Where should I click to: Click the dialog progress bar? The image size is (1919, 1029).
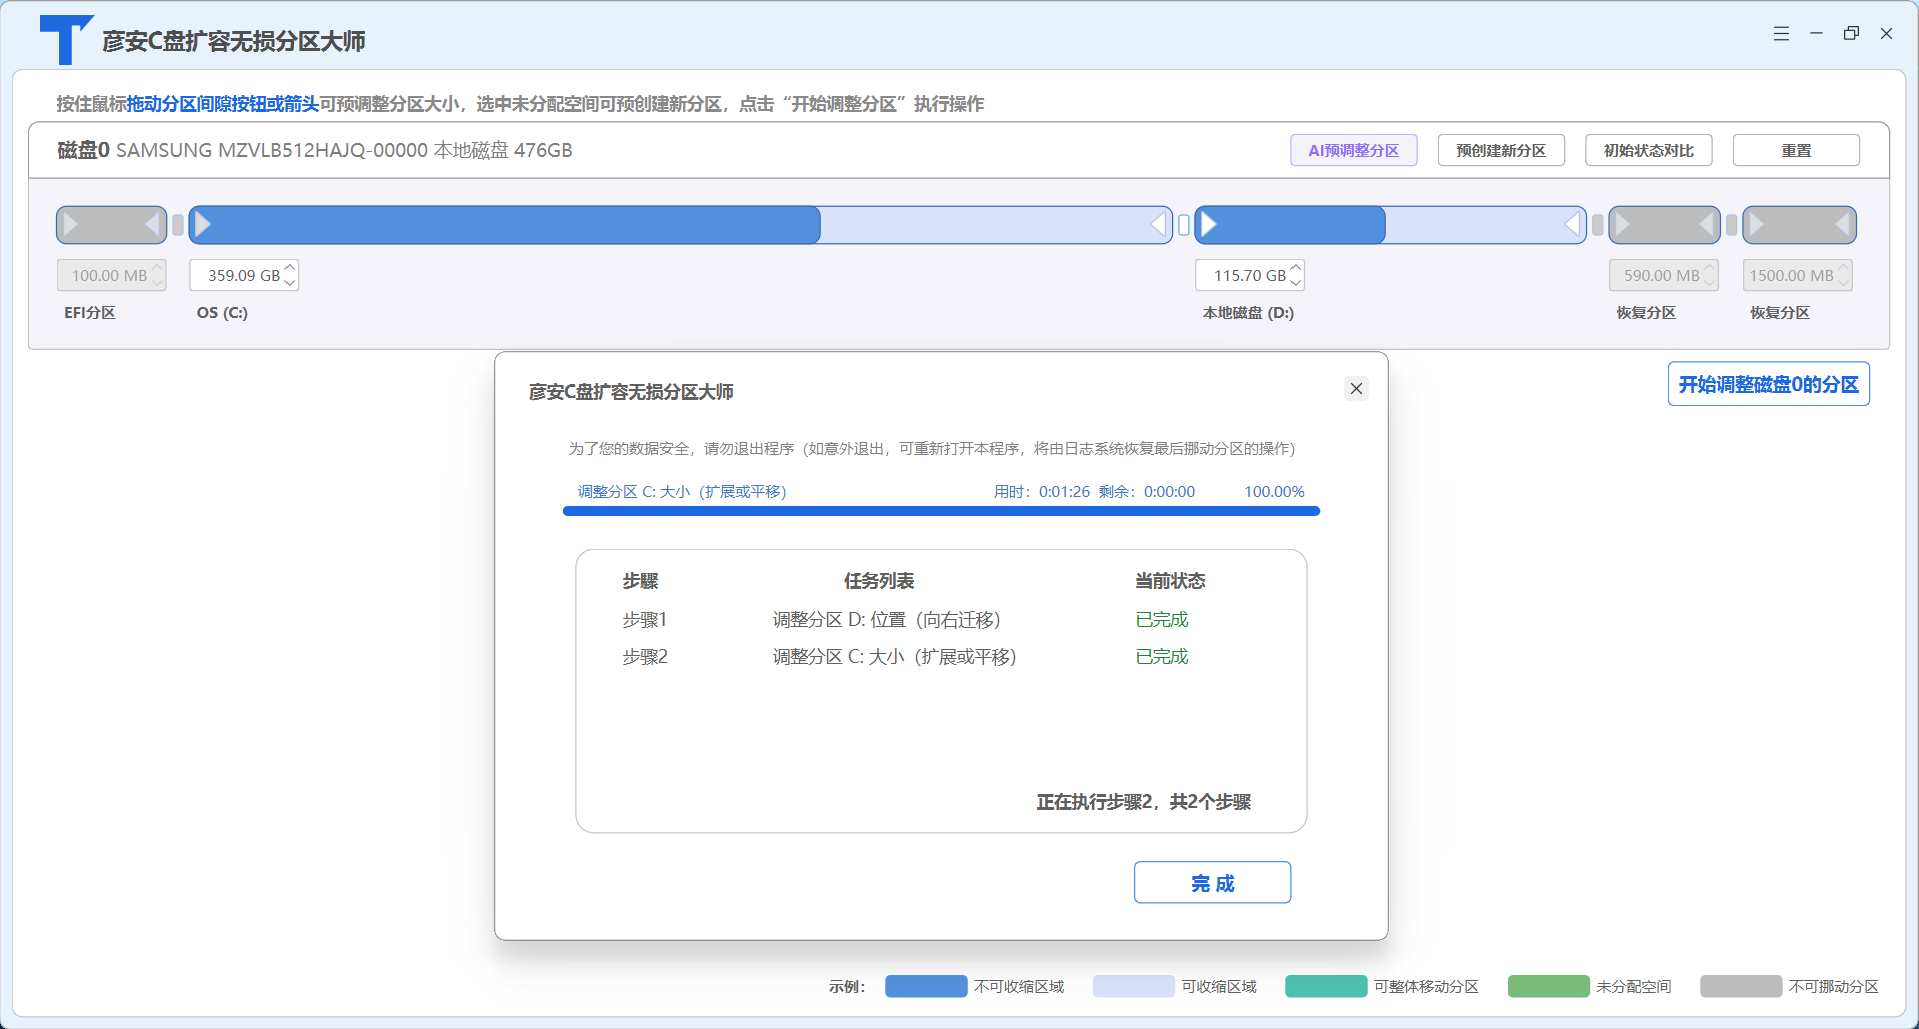pyautogui.click(x=941, y=511)
